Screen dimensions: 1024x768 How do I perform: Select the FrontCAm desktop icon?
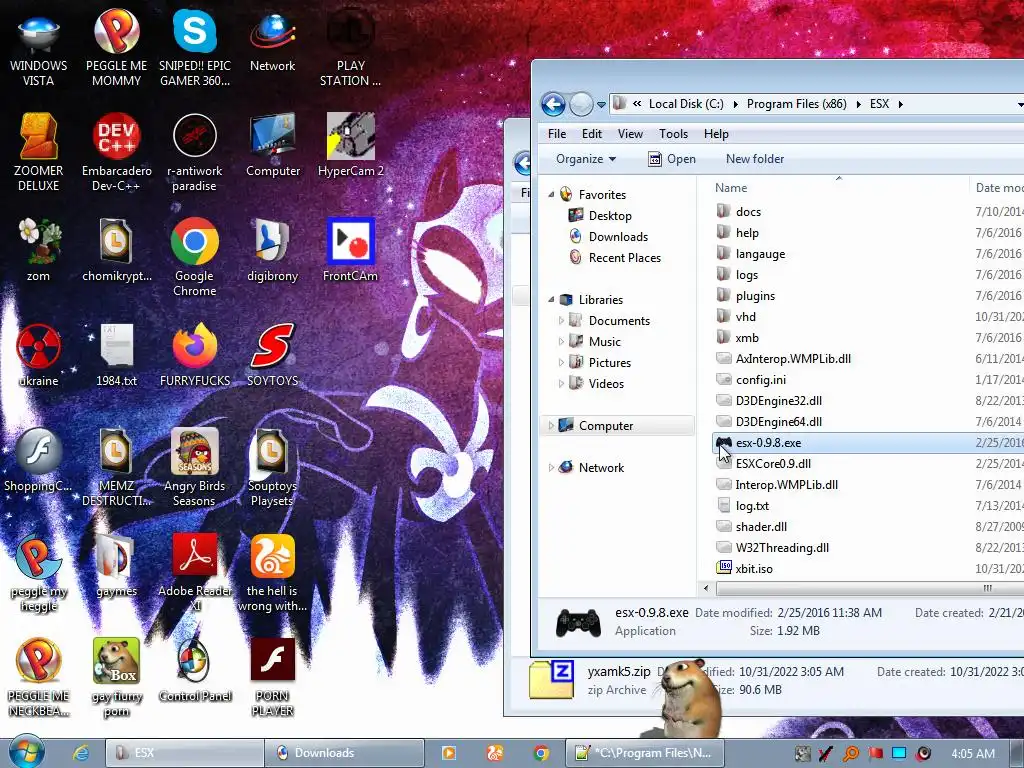click(351, 249)
